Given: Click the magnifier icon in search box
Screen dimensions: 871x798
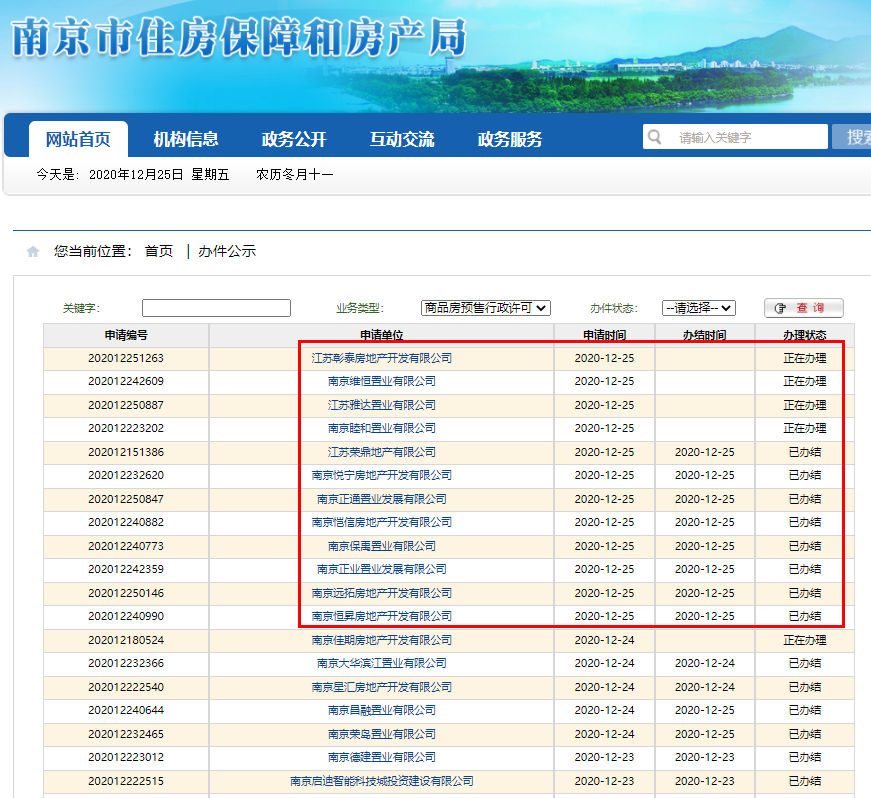Looking at the screenshot, I should coord(655,137).
